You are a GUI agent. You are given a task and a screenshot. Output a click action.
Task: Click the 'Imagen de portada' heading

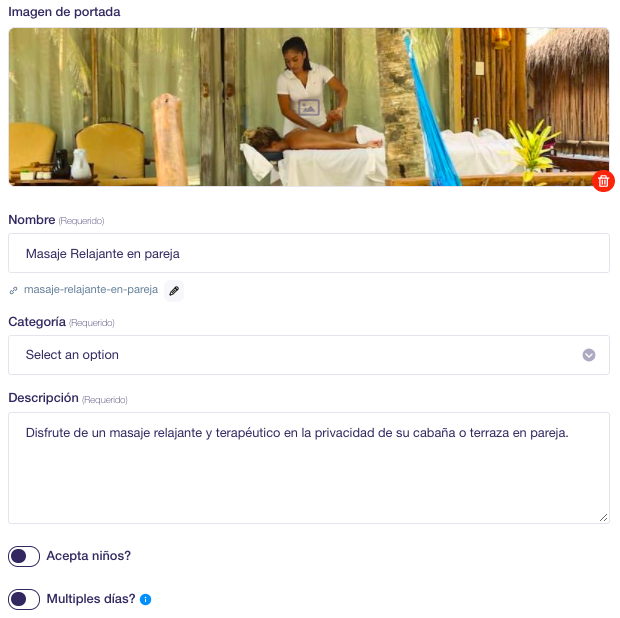coord(64,12)
